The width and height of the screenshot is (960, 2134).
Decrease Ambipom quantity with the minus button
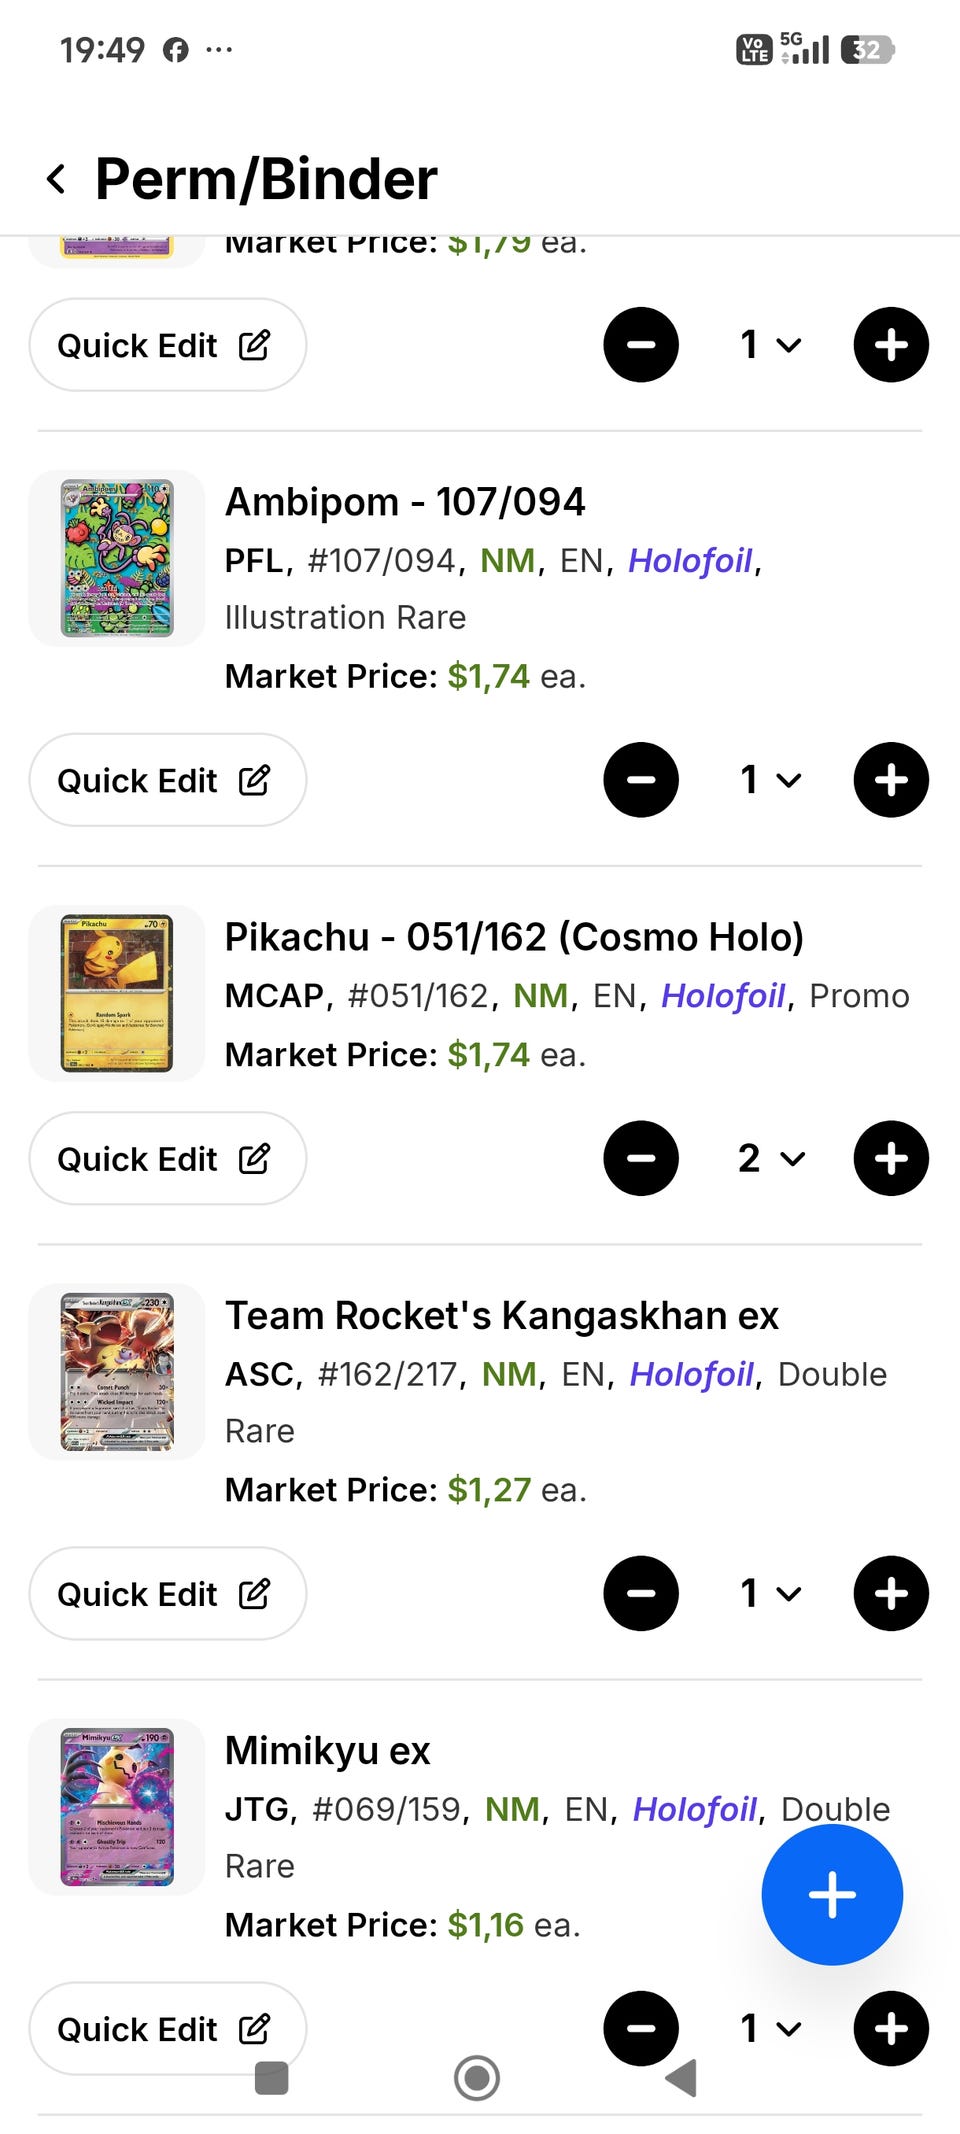tap(641, 780)
